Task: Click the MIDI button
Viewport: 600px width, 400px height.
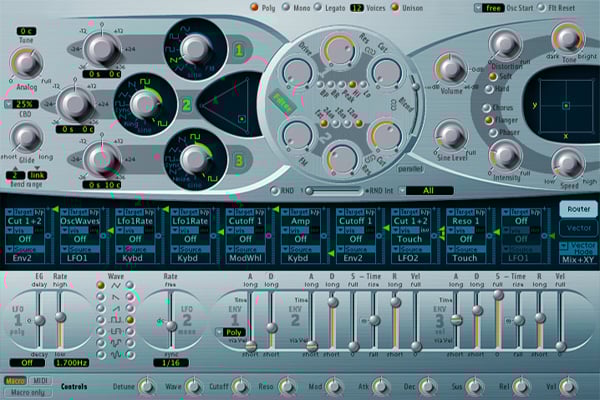Action: pyautogui.click(x=40, y=381)
